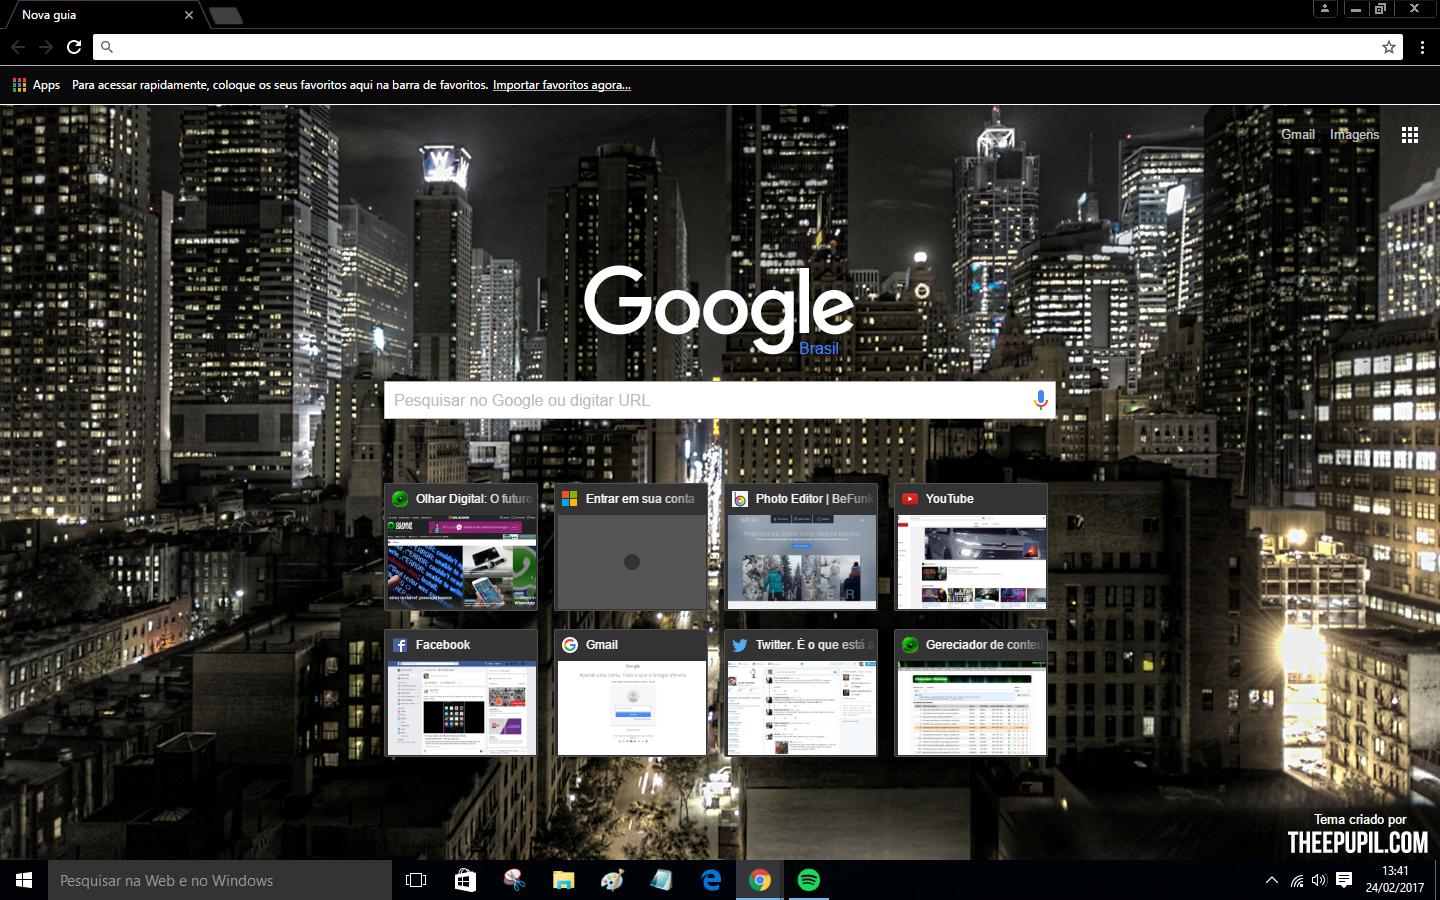This screenshot has height=900, width=1440.
Task: Click the Chrome address bar
Action: click(740, 47)
